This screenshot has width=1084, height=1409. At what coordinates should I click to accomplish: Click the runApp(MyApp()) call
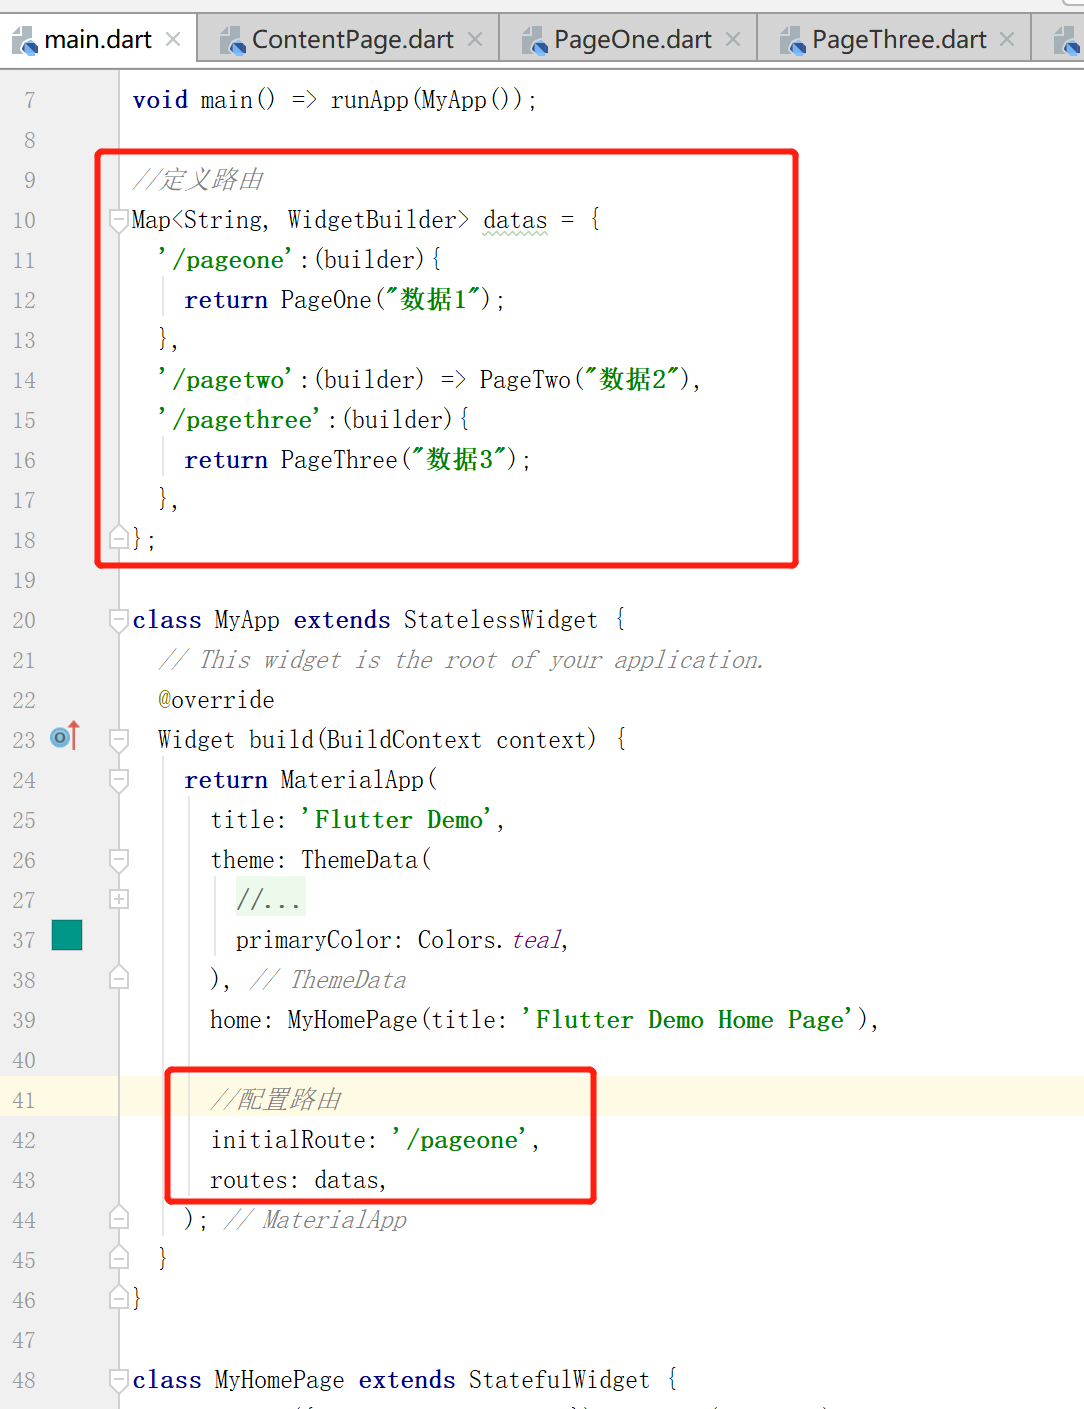[428, 100]
